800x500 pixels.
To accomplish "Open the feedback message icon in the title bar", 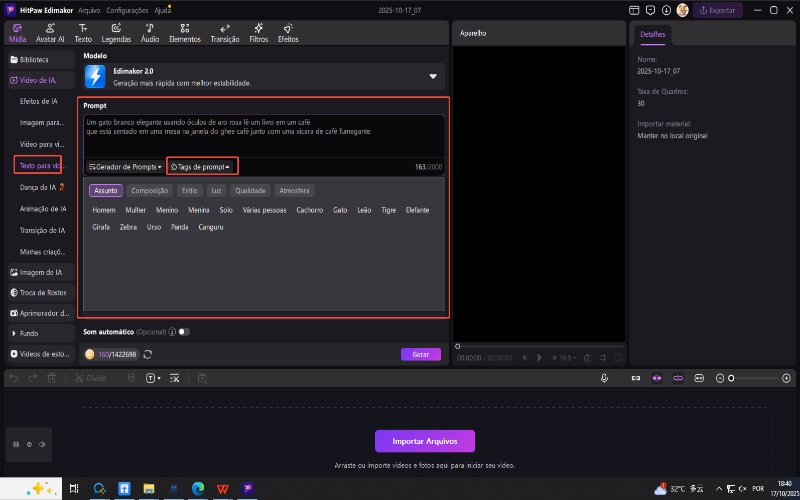I will 650,10.
